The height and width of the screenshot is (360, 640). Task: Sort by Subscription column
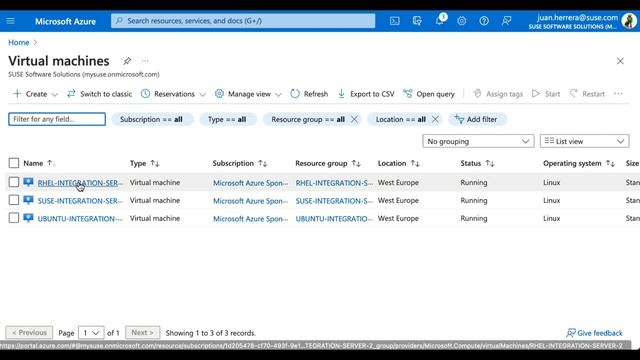[x=262, y=163]
